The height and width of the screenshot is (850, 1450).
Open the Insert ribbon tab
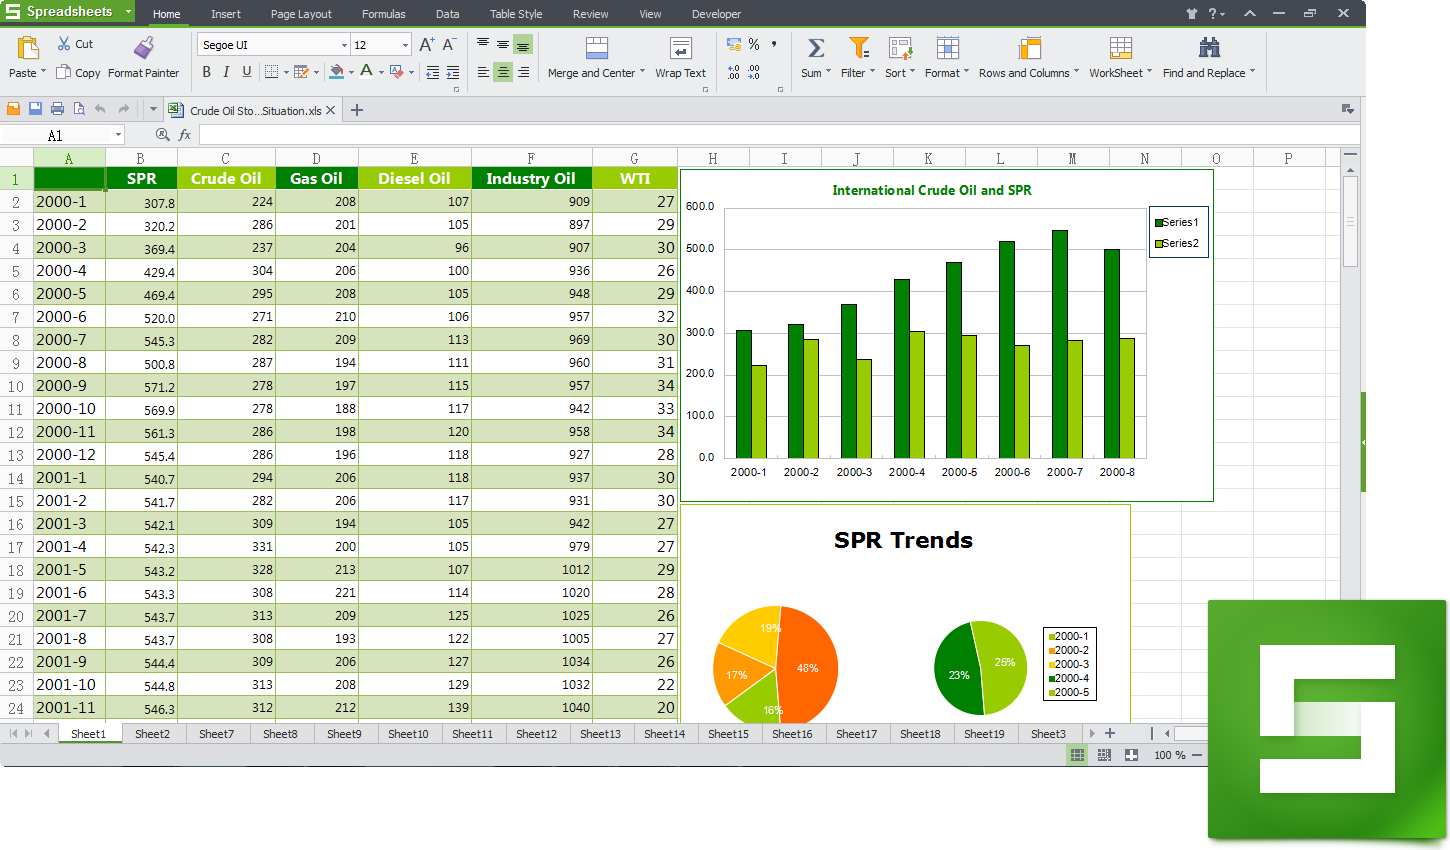[x=226, y=14]
